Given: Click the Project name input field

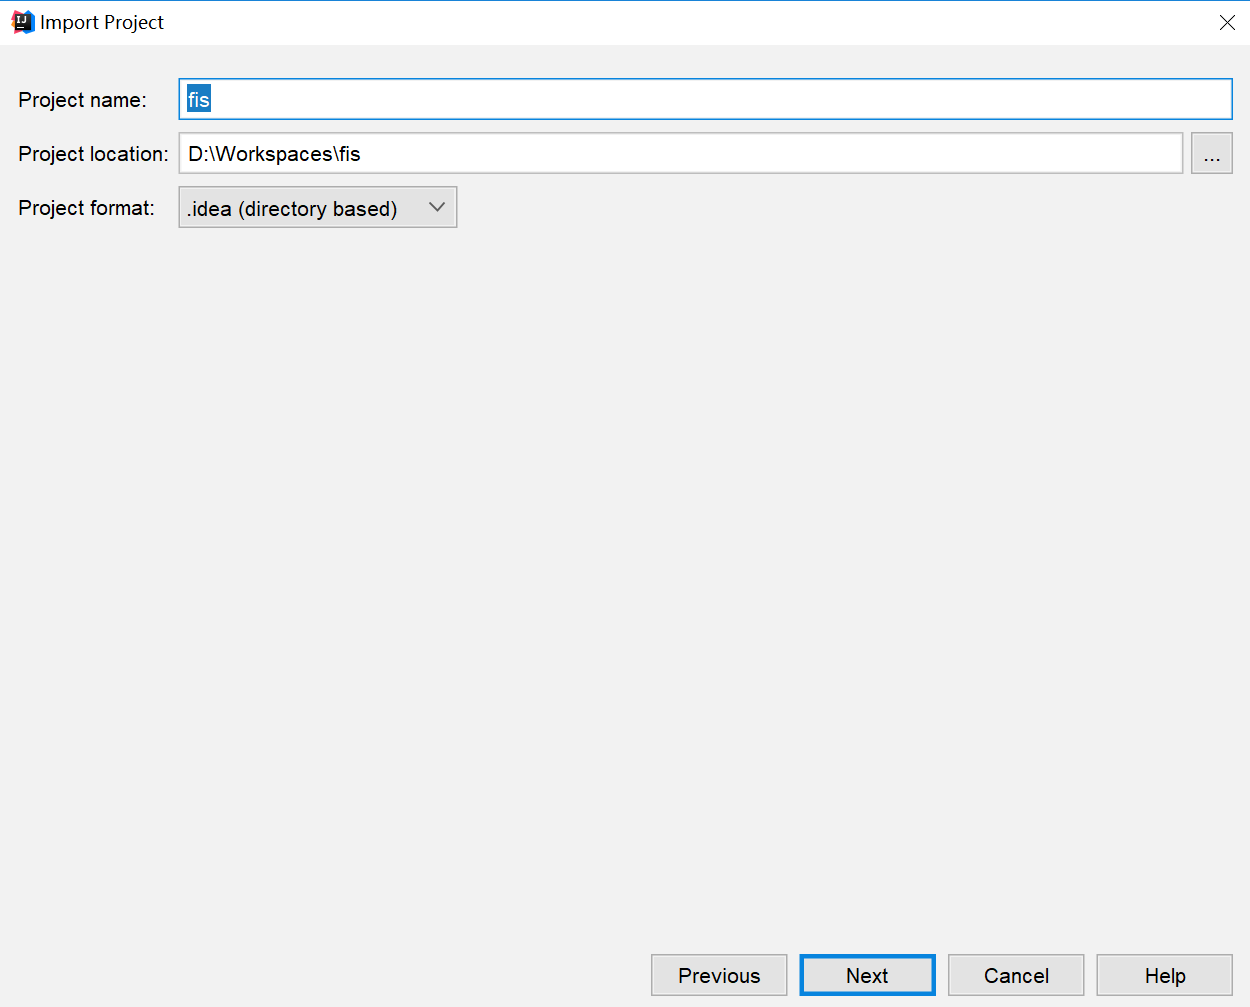Looking at the screenshot, I should [x=705, y=99].
